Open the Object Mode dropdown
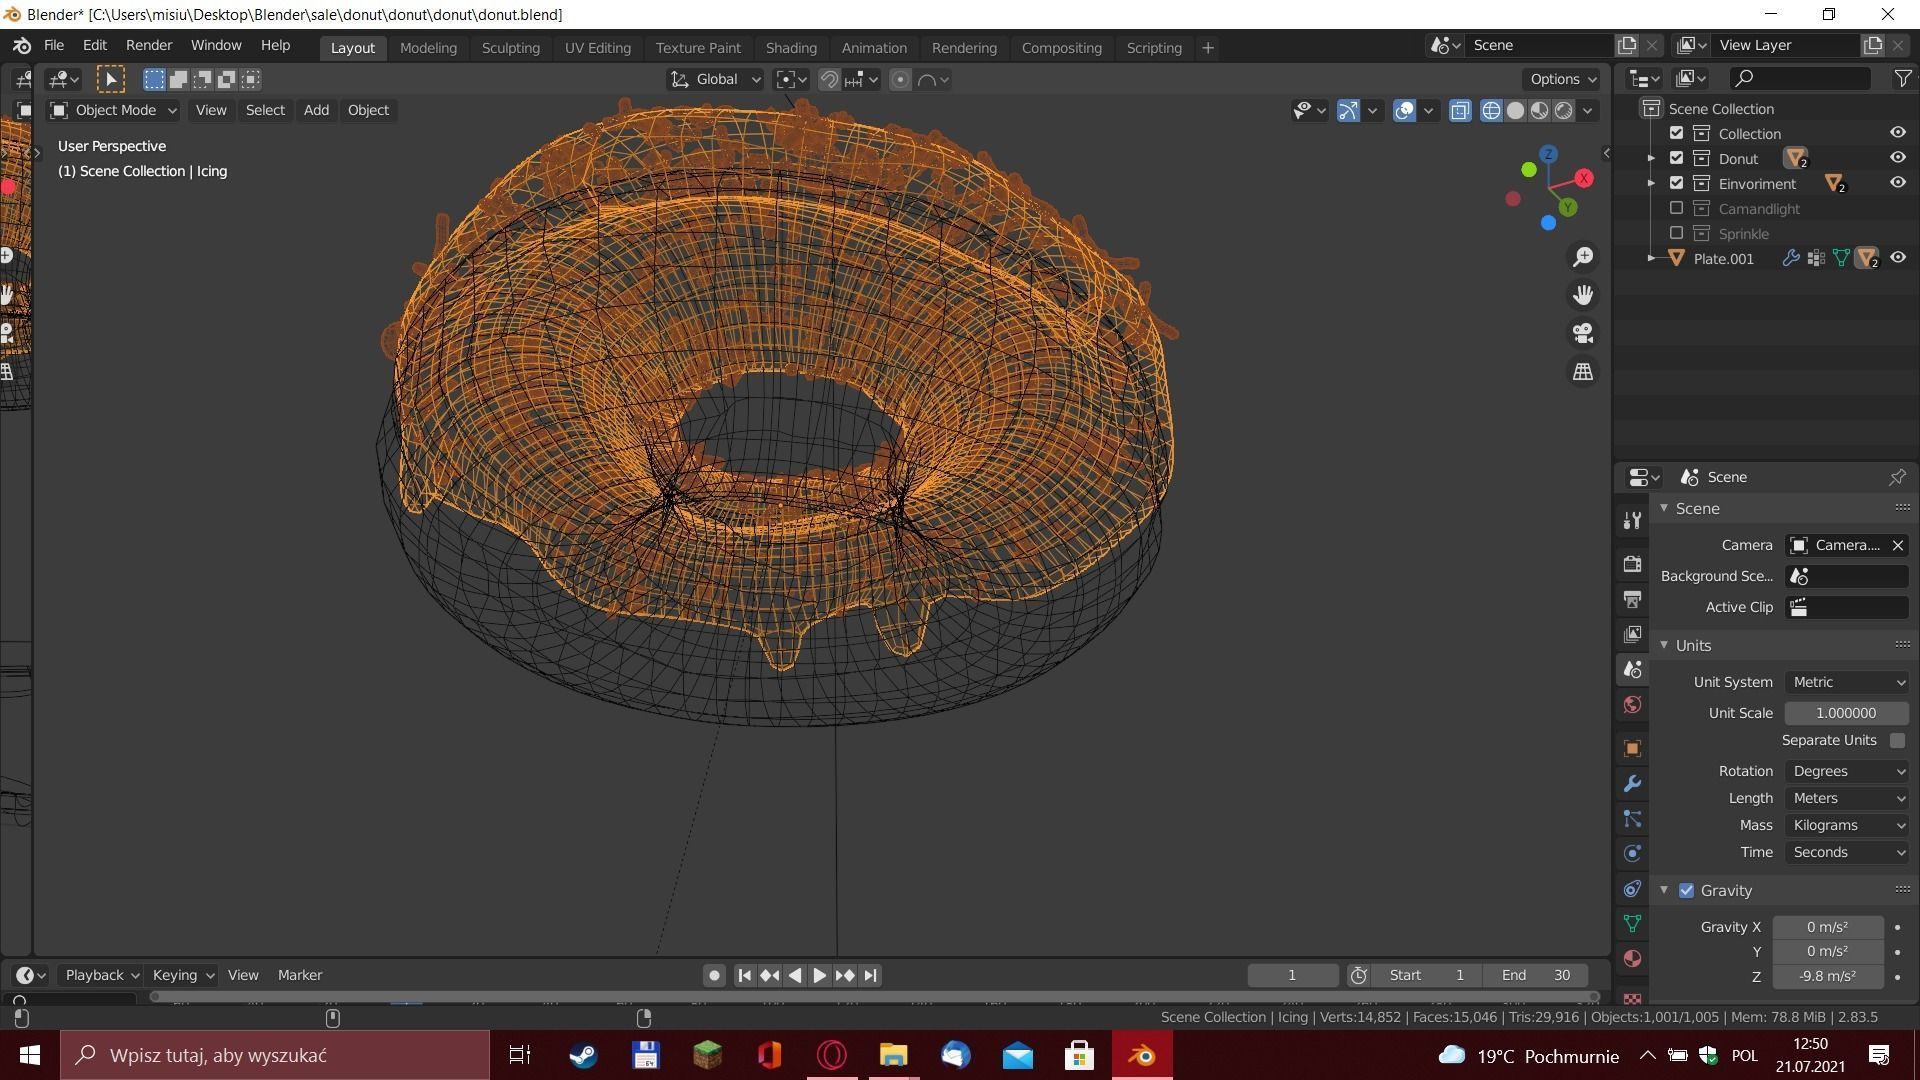Screen dimensions: 1920x1080 pyautogui.click(x=113, y=110)
